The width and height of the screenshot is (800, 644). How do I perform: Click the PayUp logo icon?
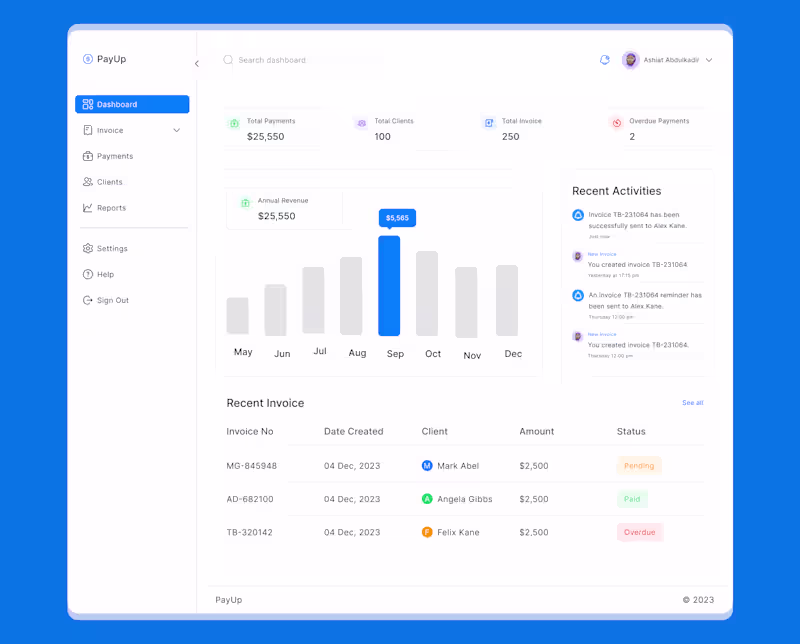pos(88,59)
